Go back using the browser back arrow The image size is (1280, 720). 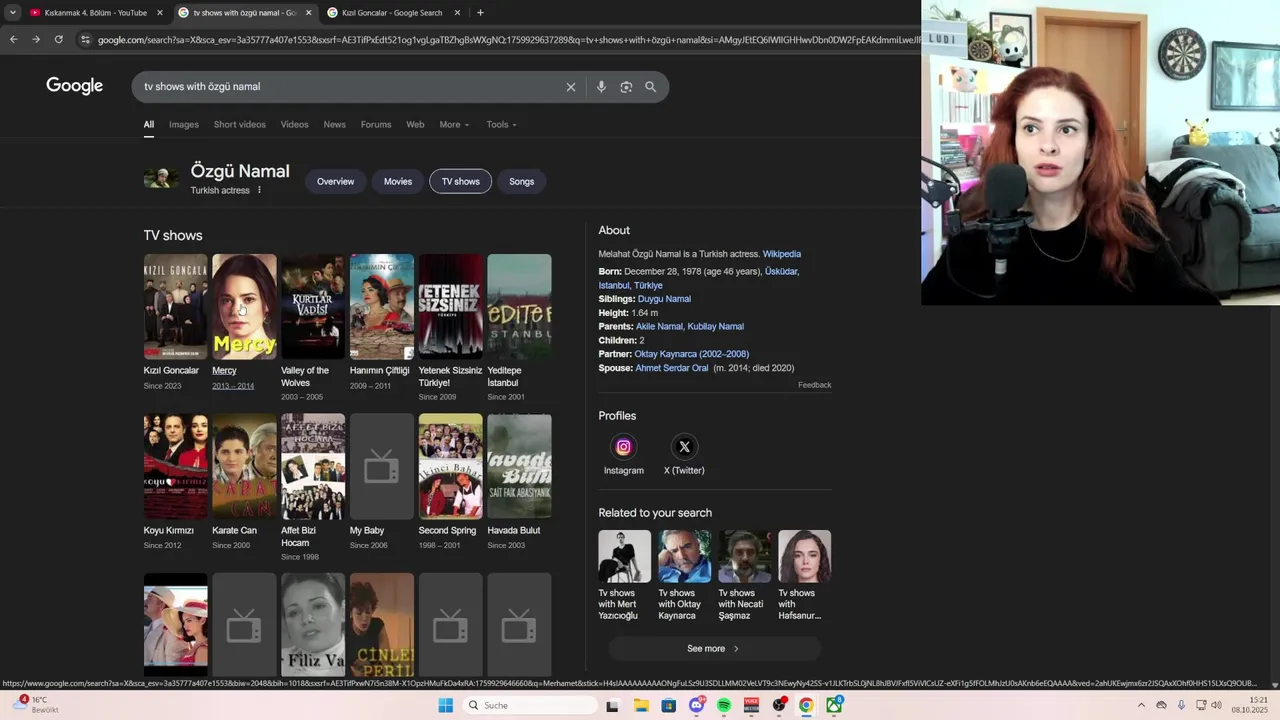(x=13, y=40)
